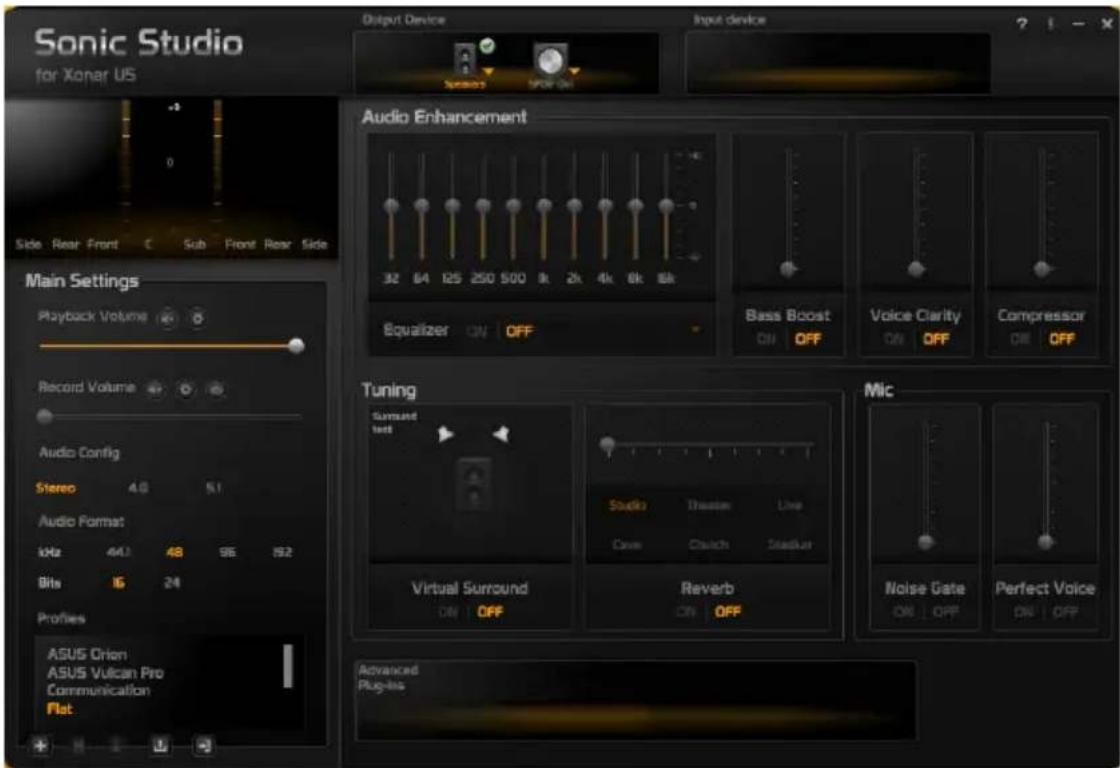Choose the Studio reverb preset
1120x768 pixels.
point(627,506)
